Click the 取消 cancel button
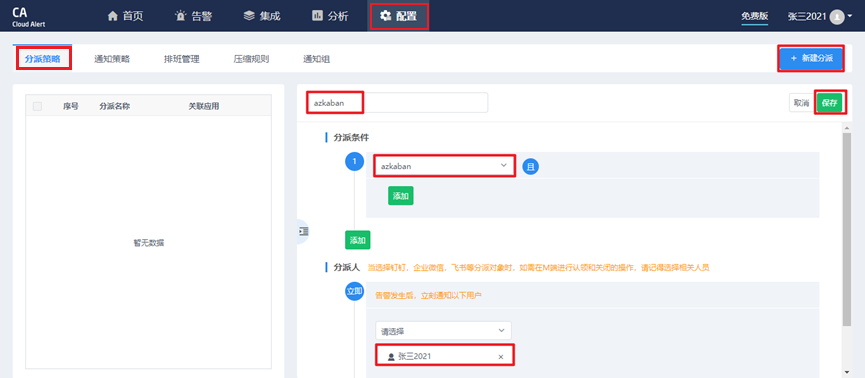 pyautogui.click(x=801, y=103)
